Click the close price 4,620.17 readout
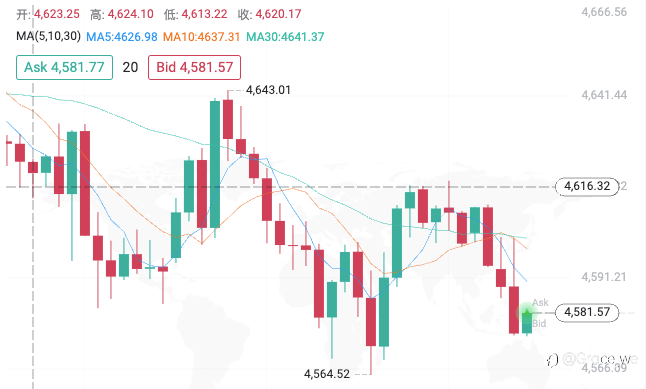The height and width of the screenshot is (389, 646). [x=279, y=14]
